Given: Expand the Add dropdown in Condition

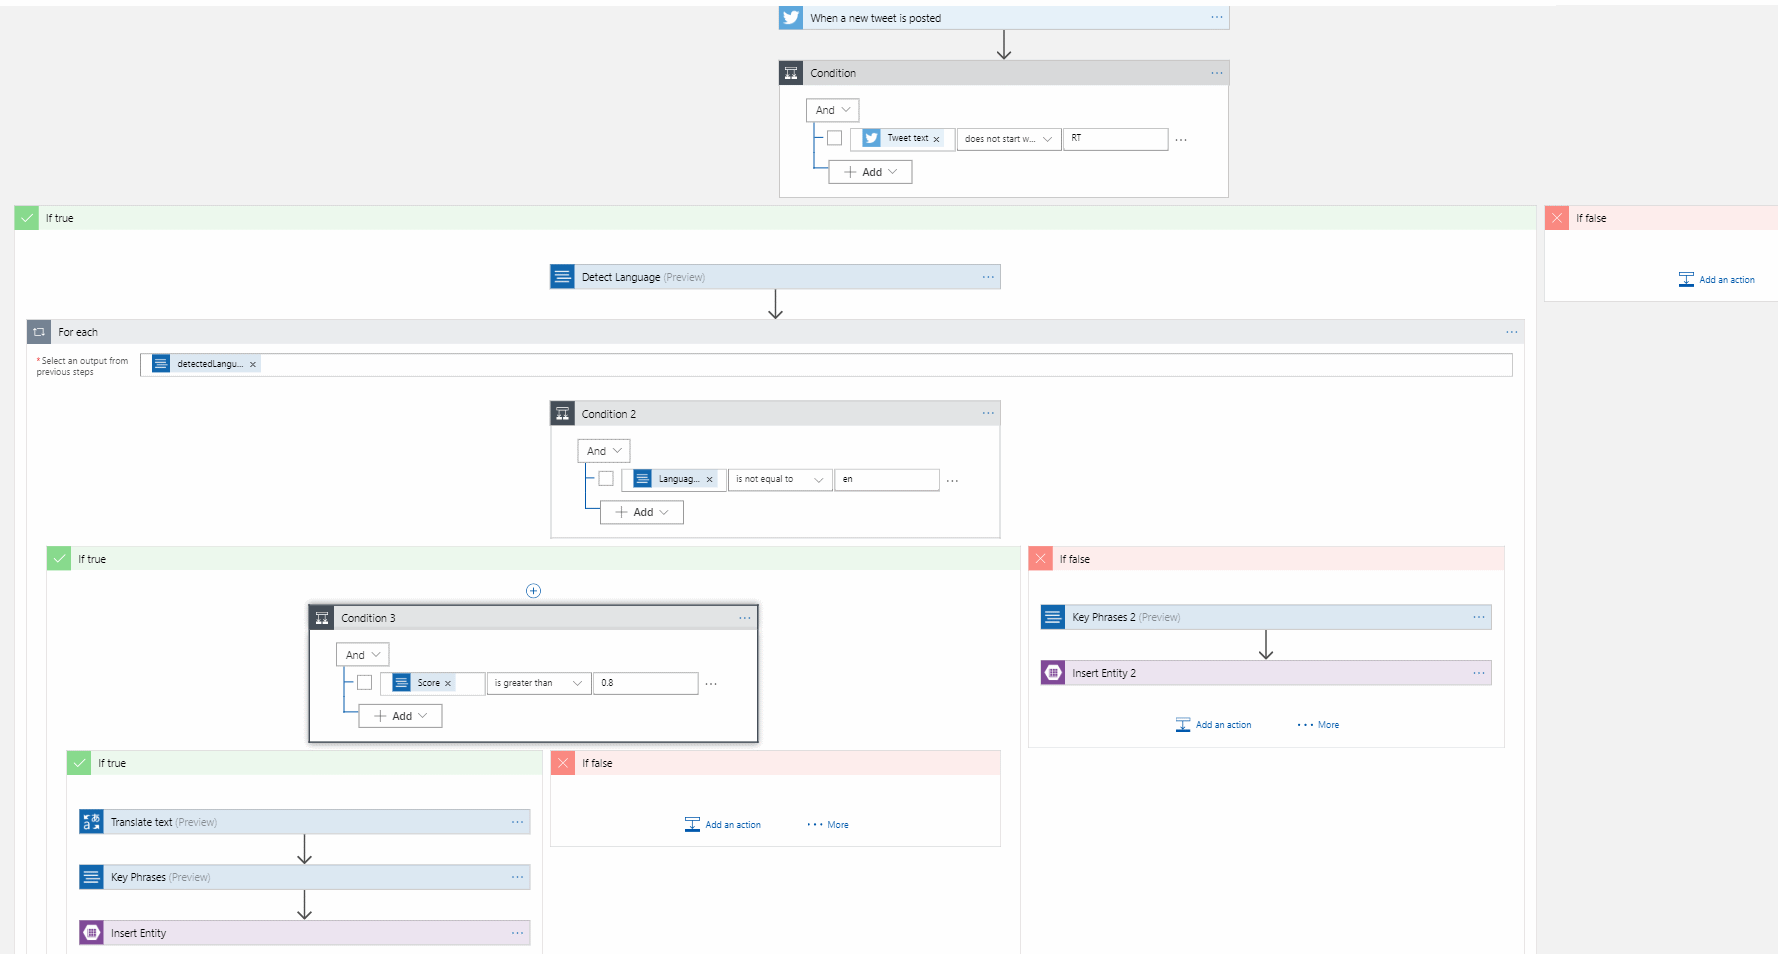Looking at the screenshot, I should coord(871,172).
